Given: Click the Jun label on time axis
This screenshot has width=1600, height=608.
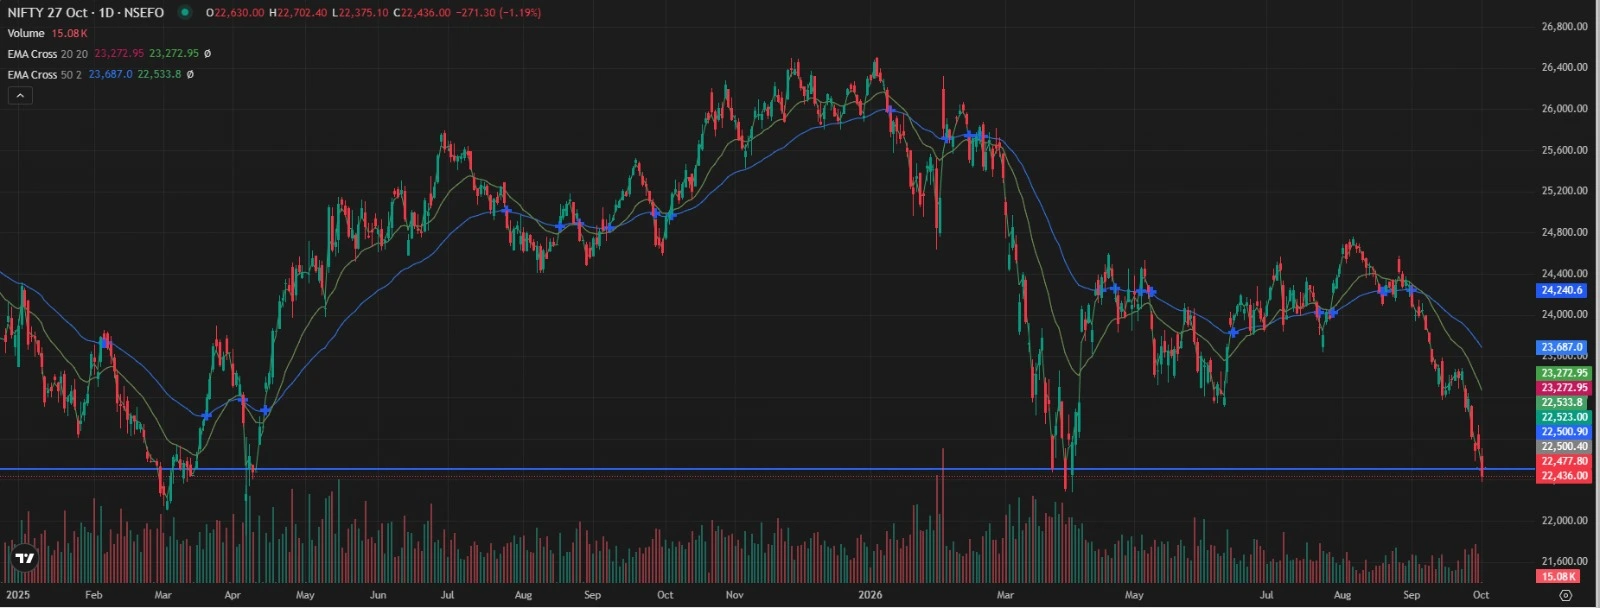Looking at the screenshot, I should (378, 595).
